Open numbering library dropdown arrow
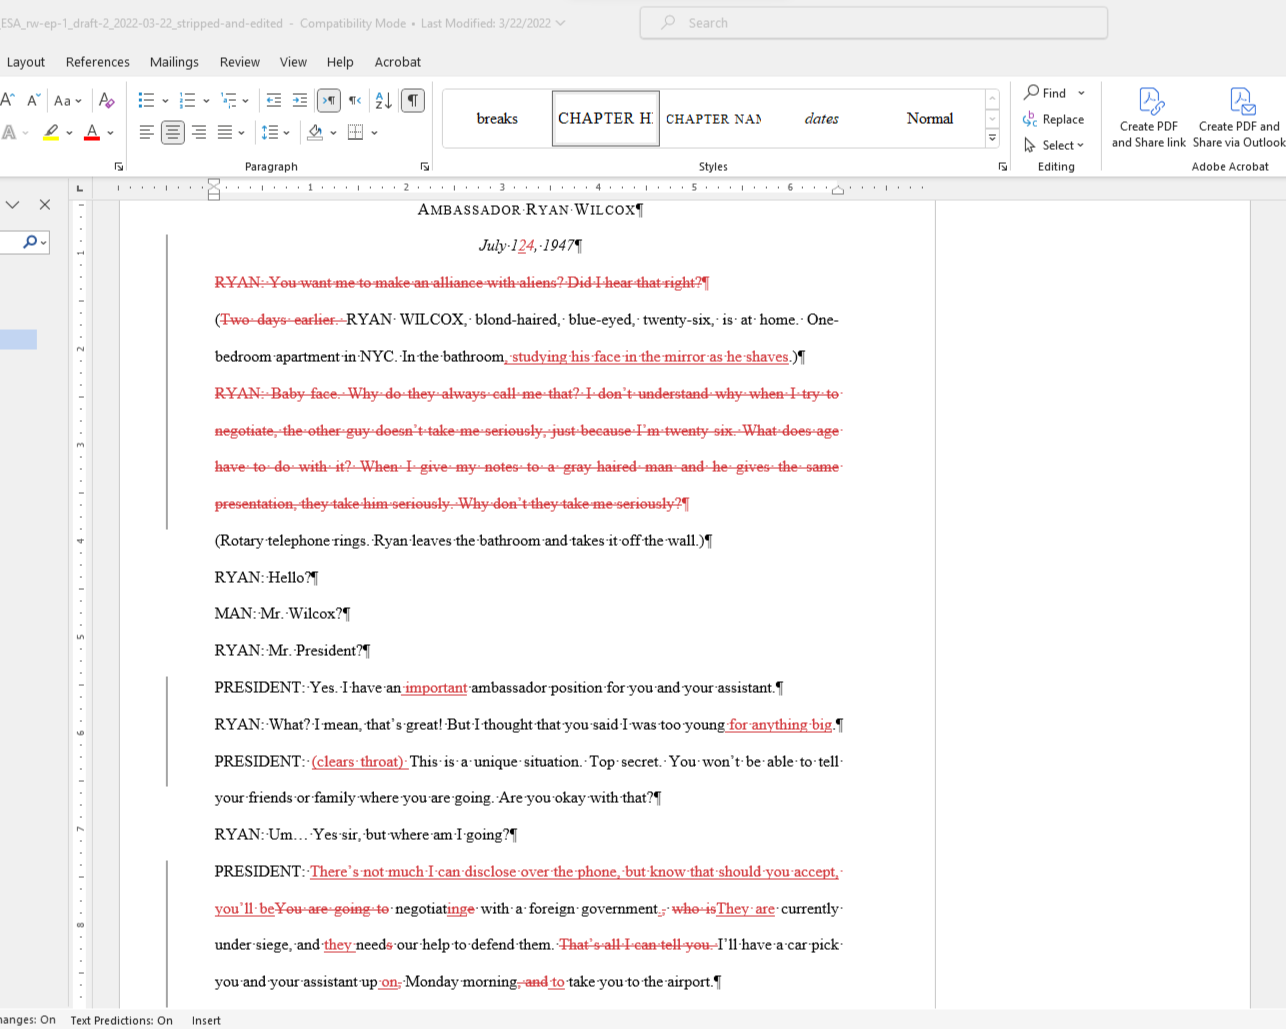Screen dimensions: 1286x1029 (206, 100)
